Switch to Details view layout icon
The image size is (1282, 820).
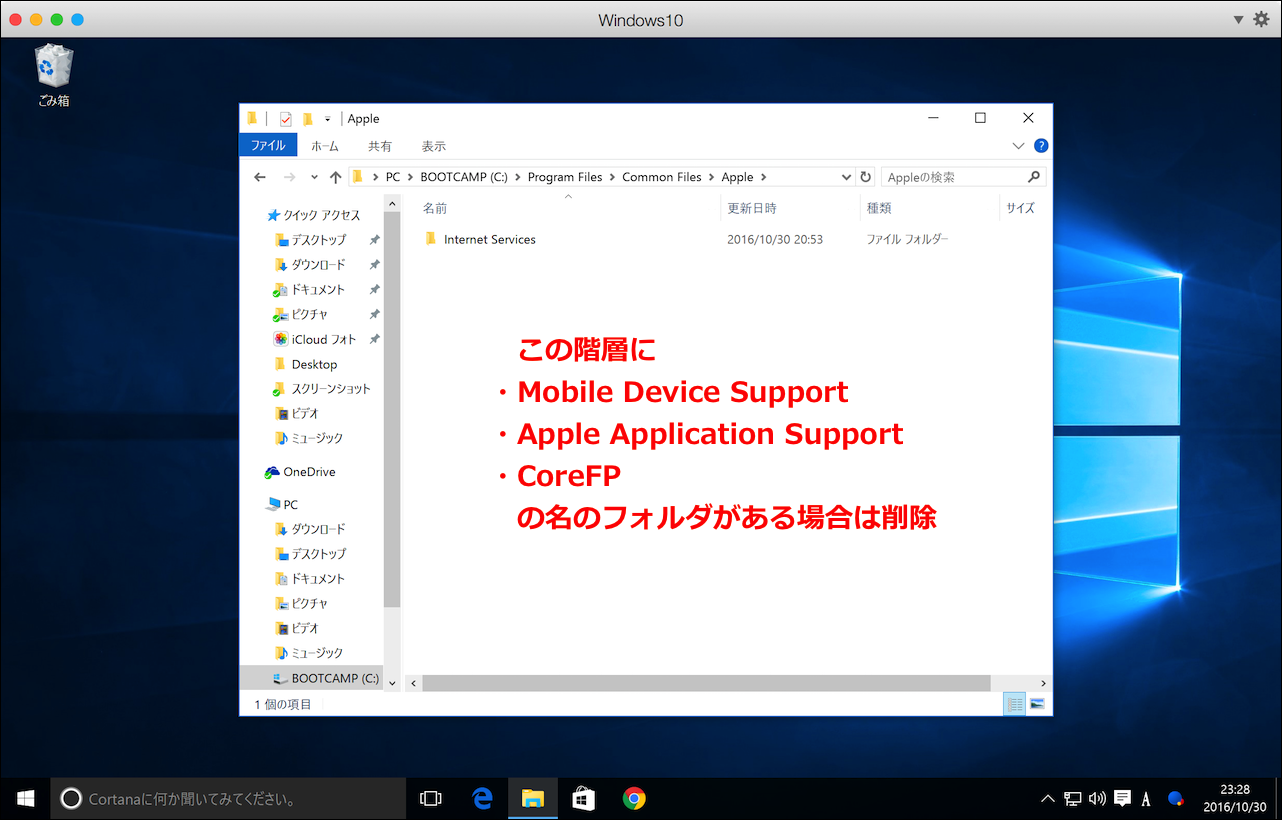(1015, 704)
